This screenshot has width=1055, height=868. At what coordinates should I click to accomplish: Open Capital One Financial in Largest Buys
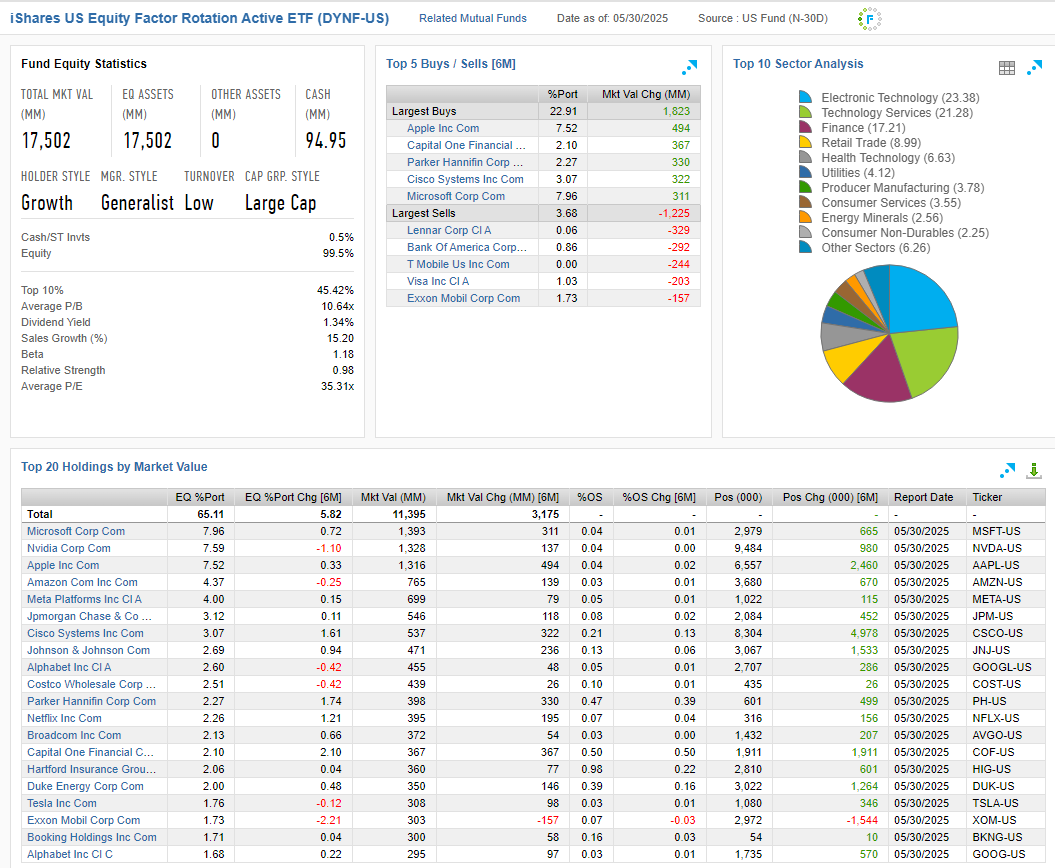466,145
